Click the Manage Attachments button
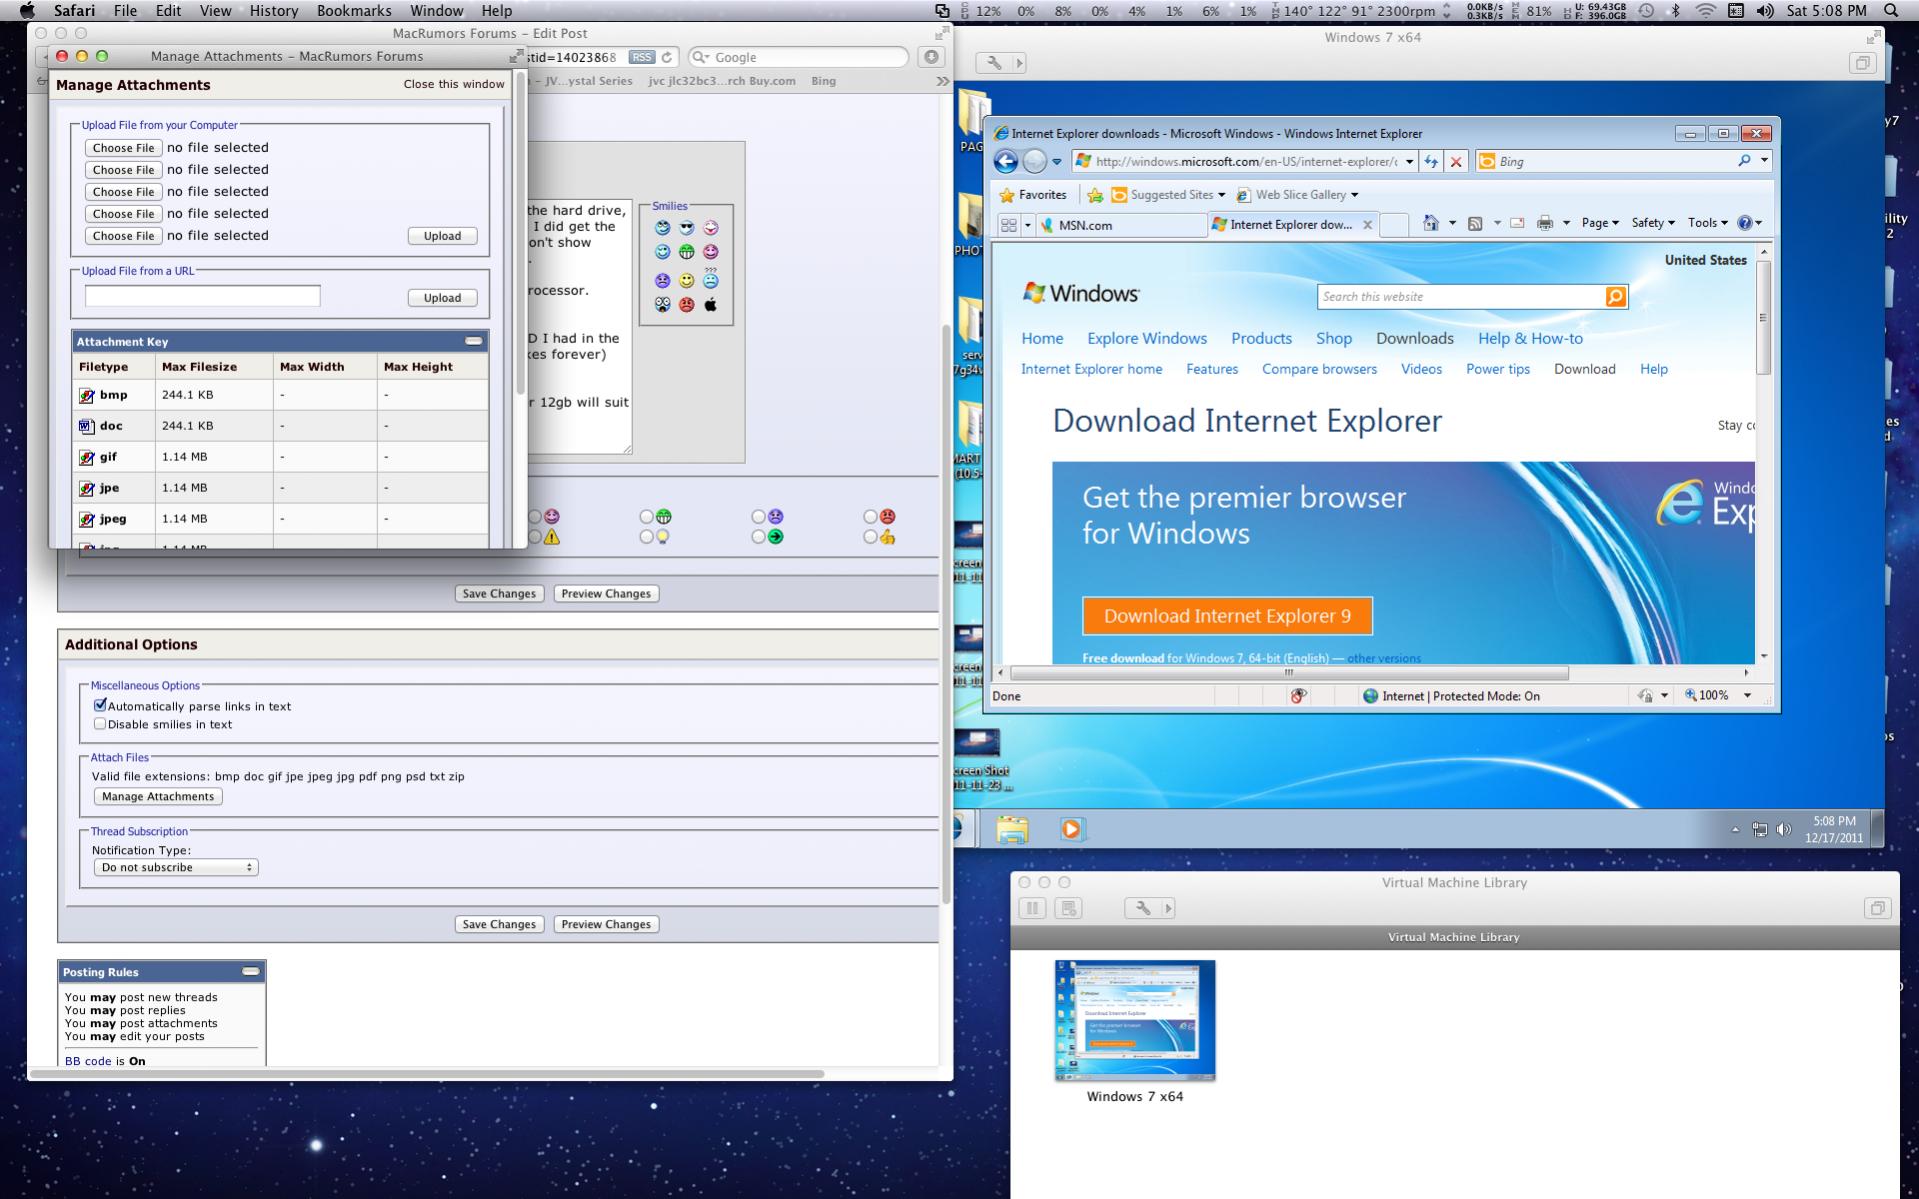Image resolution: width=1919 pixels, height=1199 pixels. point(158,796)
